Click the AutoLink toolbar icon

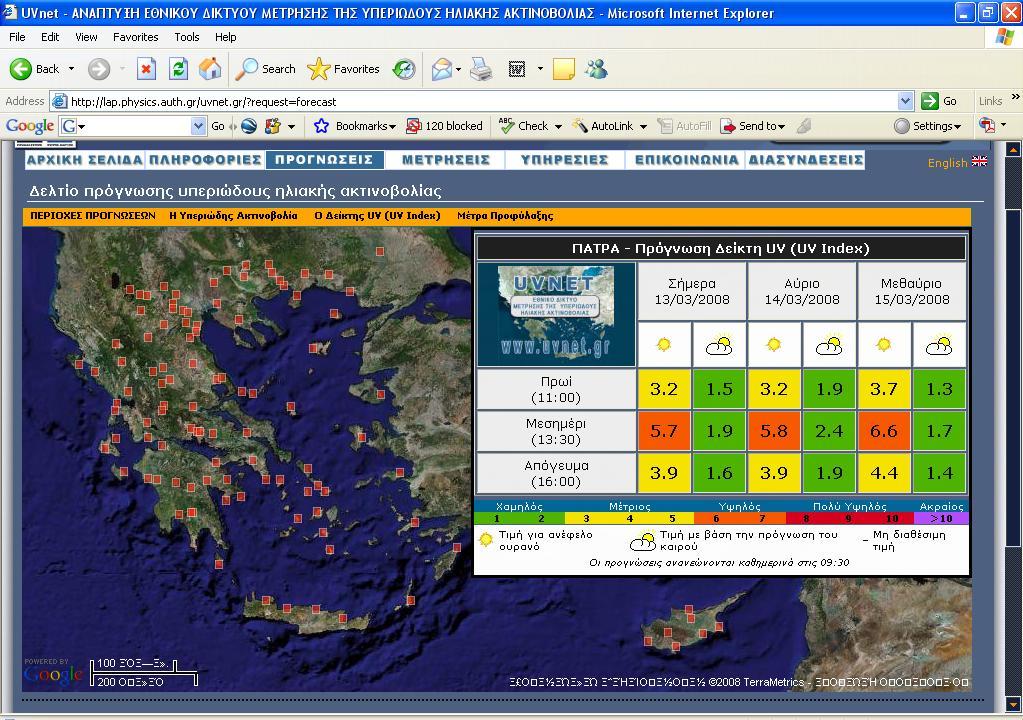pos(579,126)
